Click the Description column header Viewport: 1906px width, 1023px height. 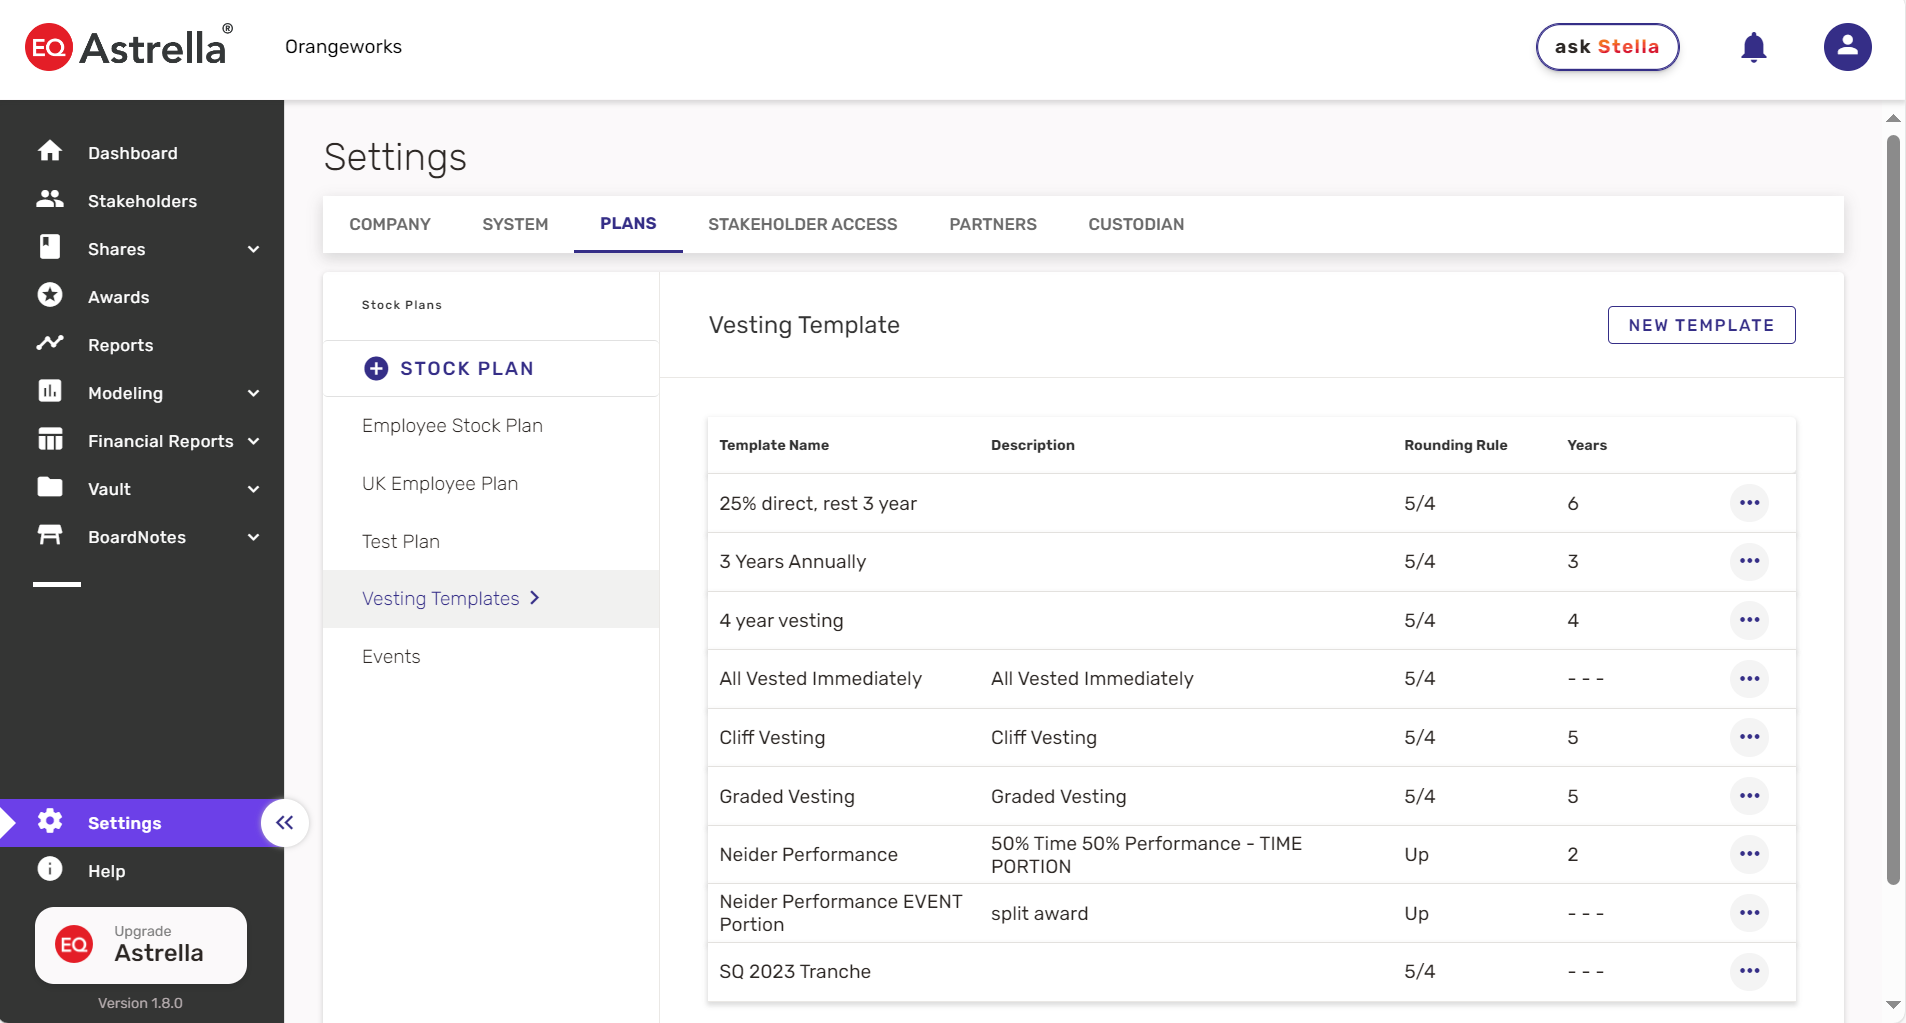point(1032,445)
